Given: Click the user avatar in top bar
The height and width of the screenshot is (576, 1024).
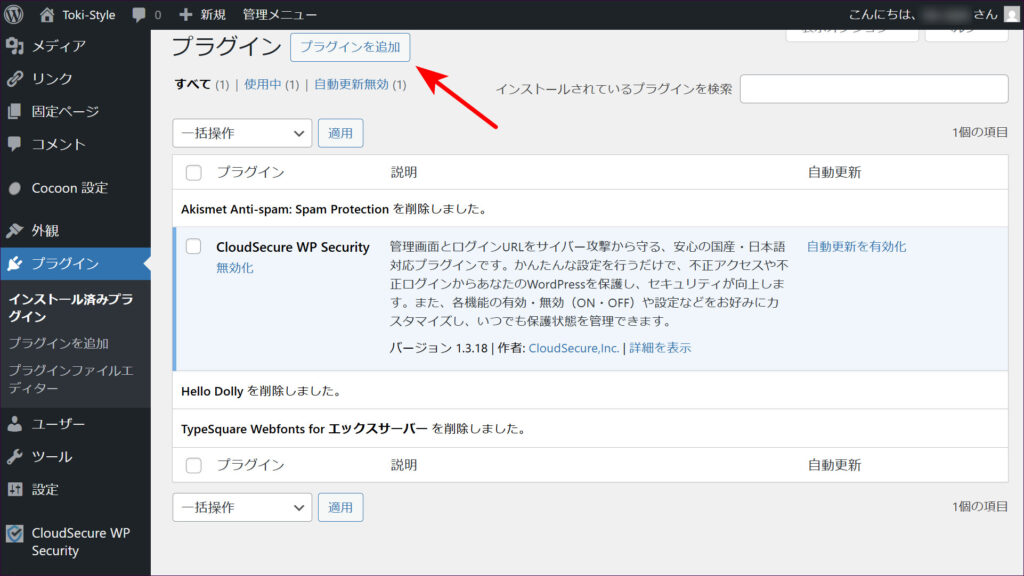Looking at the screenshot, I should tap(1012, 15).
